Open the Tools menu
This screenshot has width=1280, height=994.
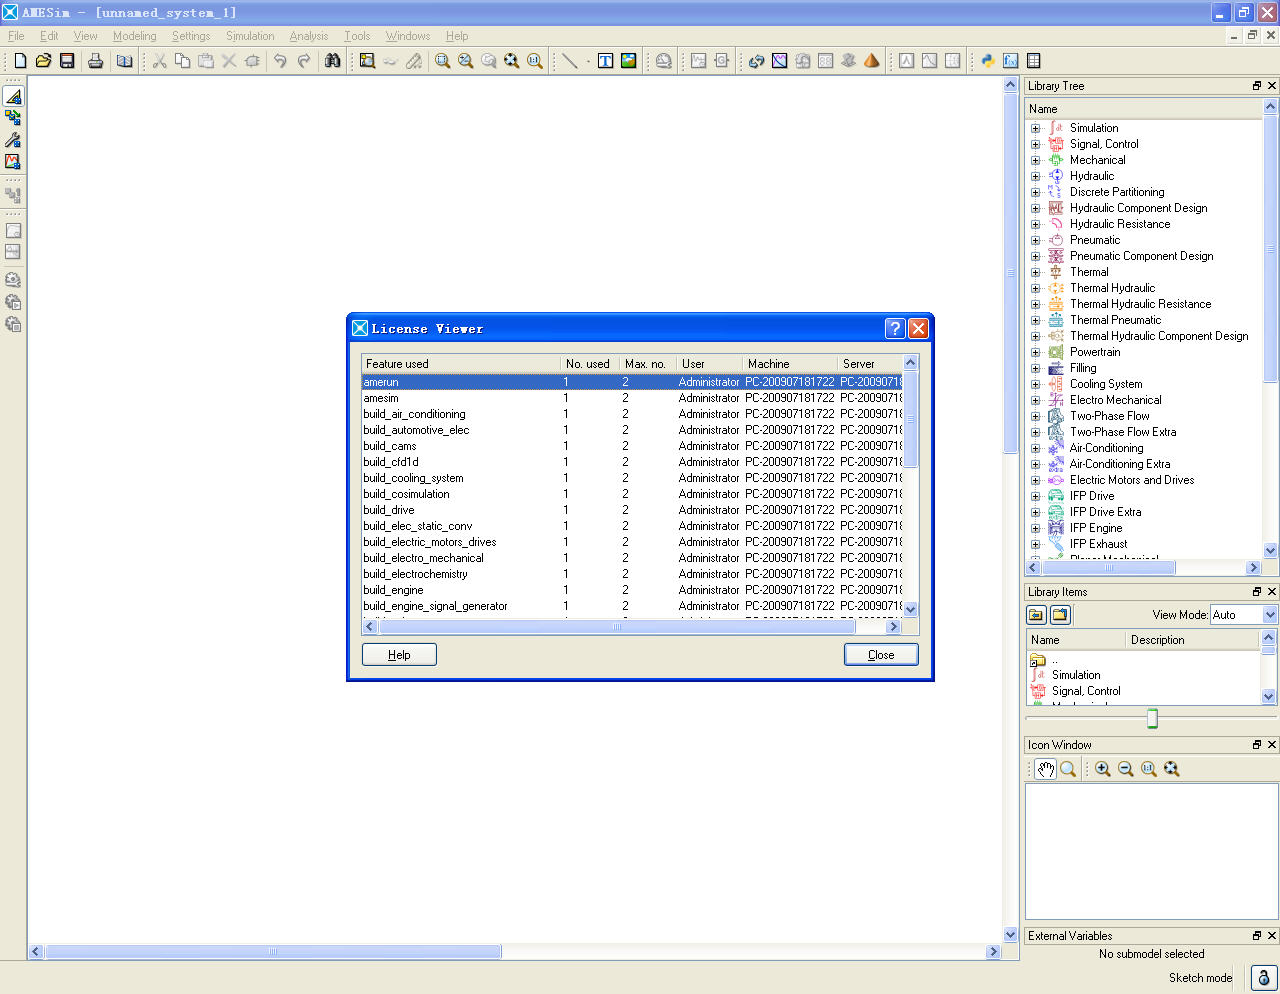coord(357,36)
